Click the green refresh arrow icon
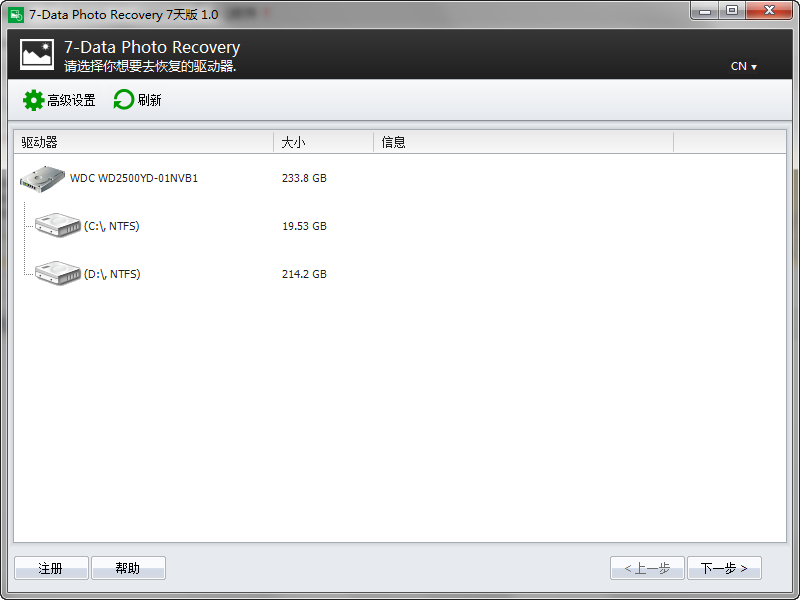Screen dimensions: 800x600 tap(123, 99)
